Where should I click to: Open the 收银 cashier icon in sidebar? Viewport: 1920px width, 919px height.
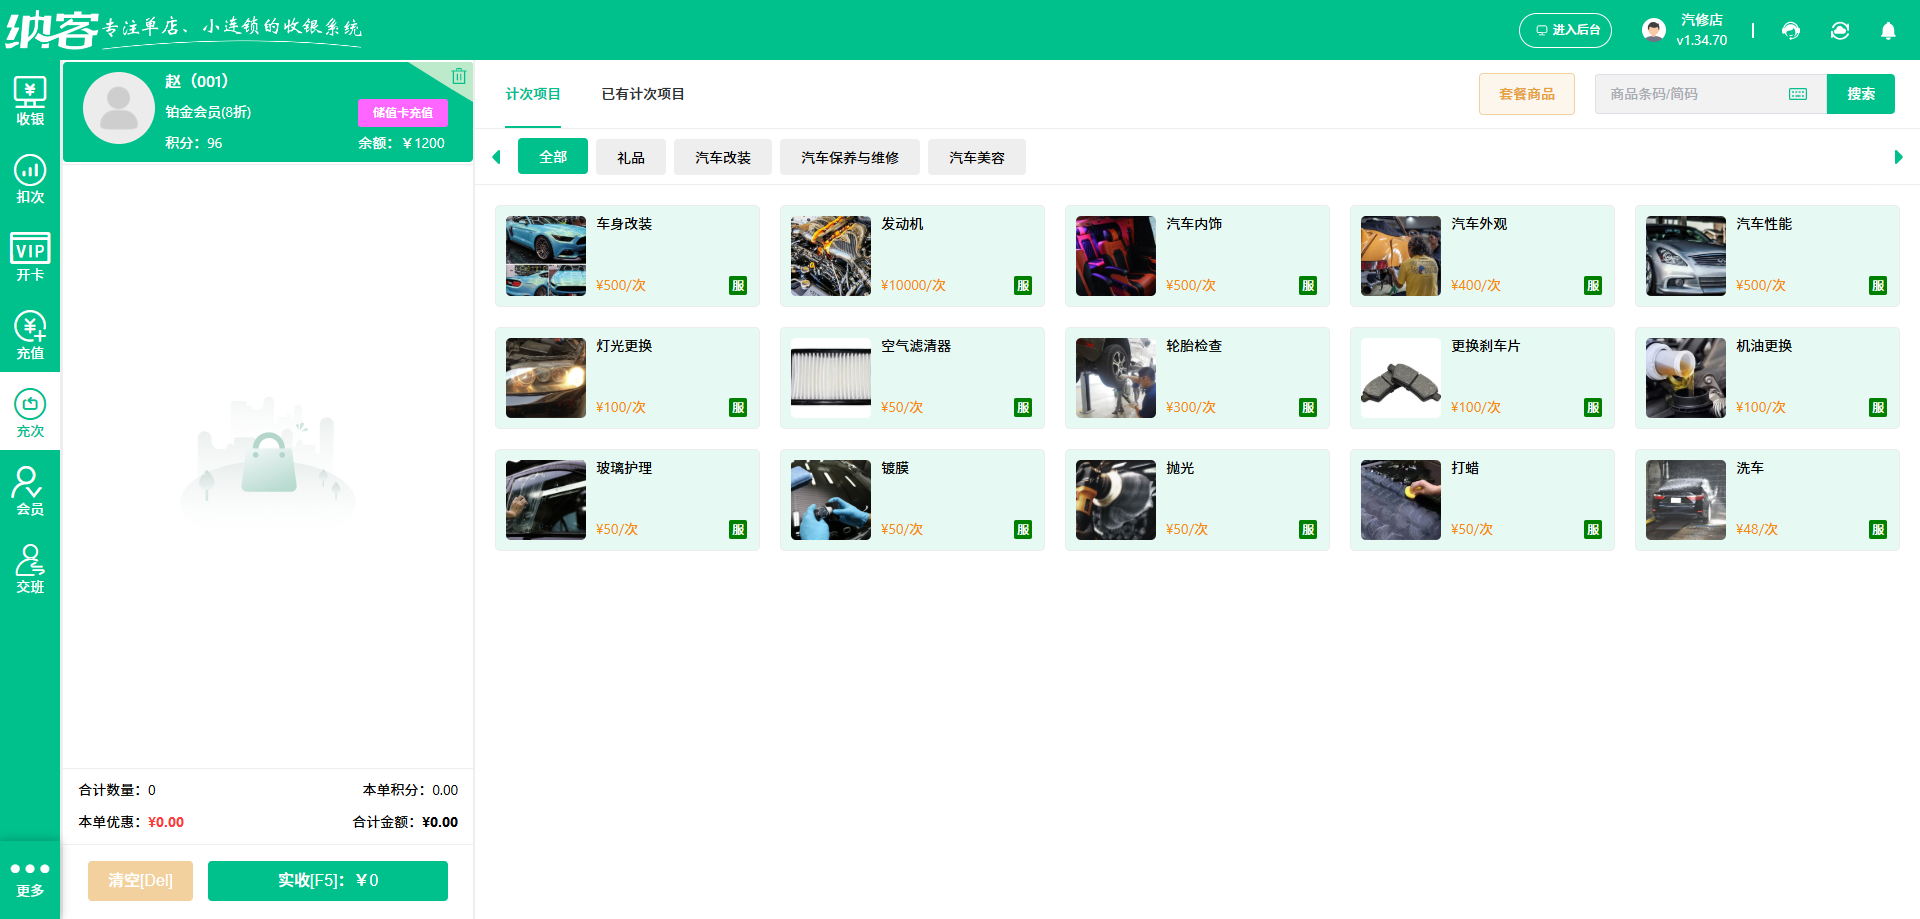tap(30, 101)
